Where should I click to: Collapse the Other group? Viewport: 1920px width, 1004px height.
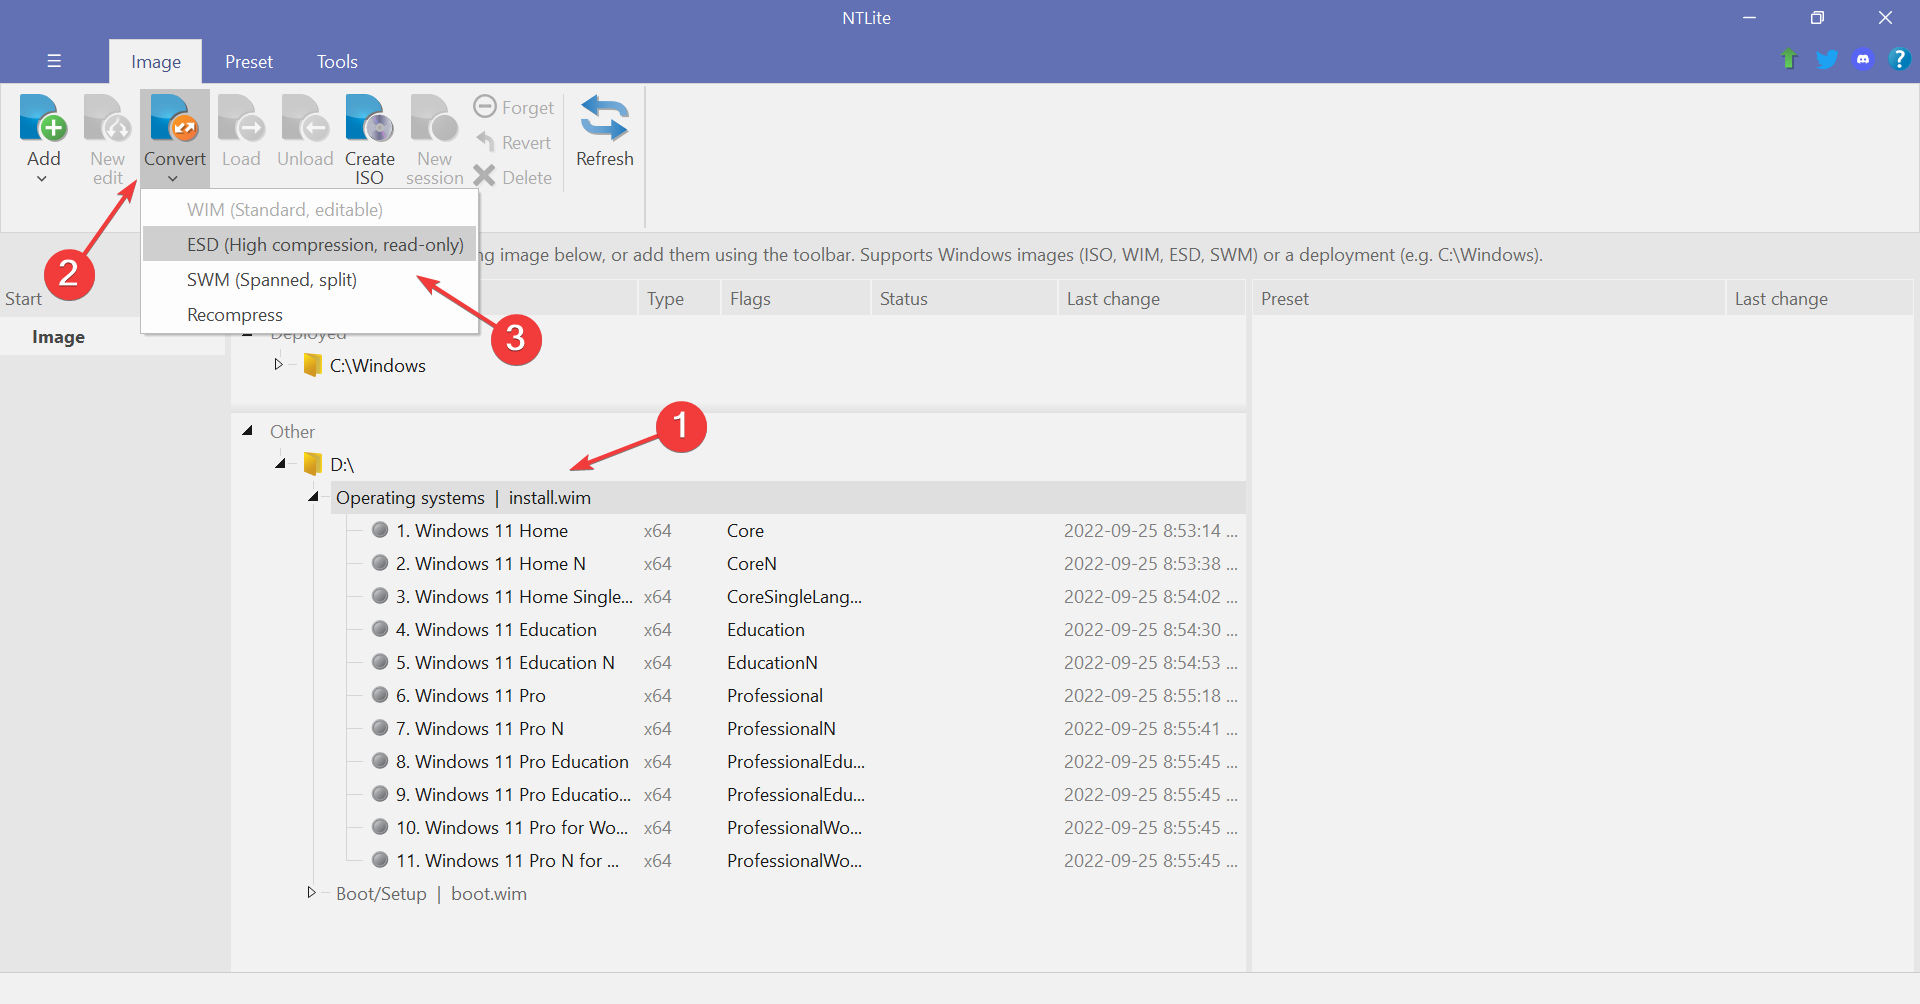(247, 431)
